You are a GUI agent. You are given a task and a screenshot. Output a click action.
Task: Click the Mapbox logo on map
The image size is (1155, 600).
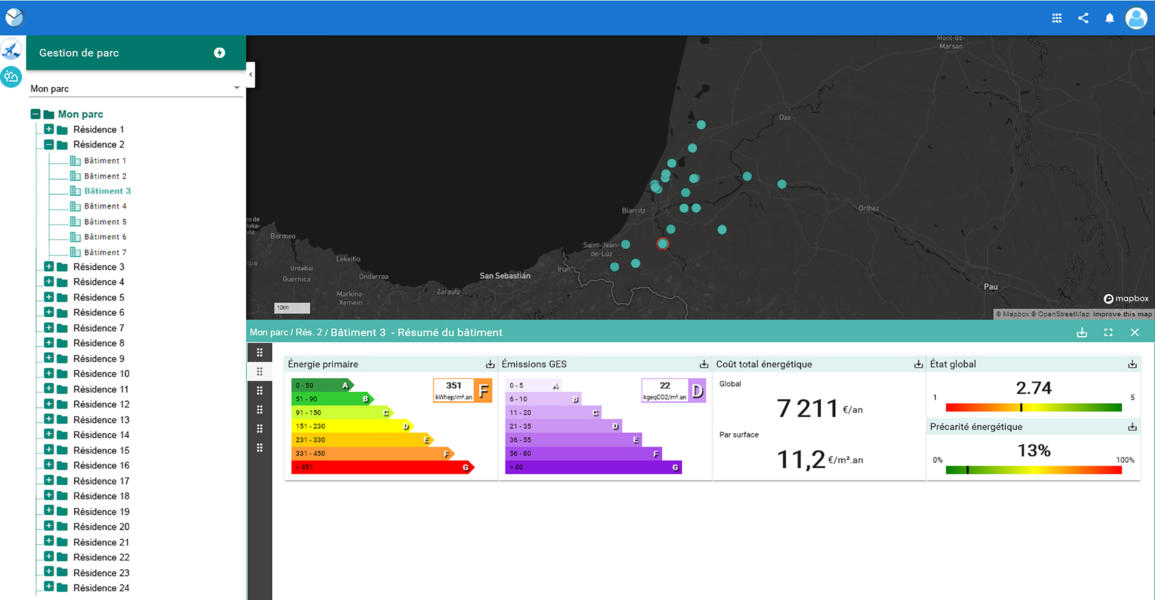click(x=1126, y=298)
